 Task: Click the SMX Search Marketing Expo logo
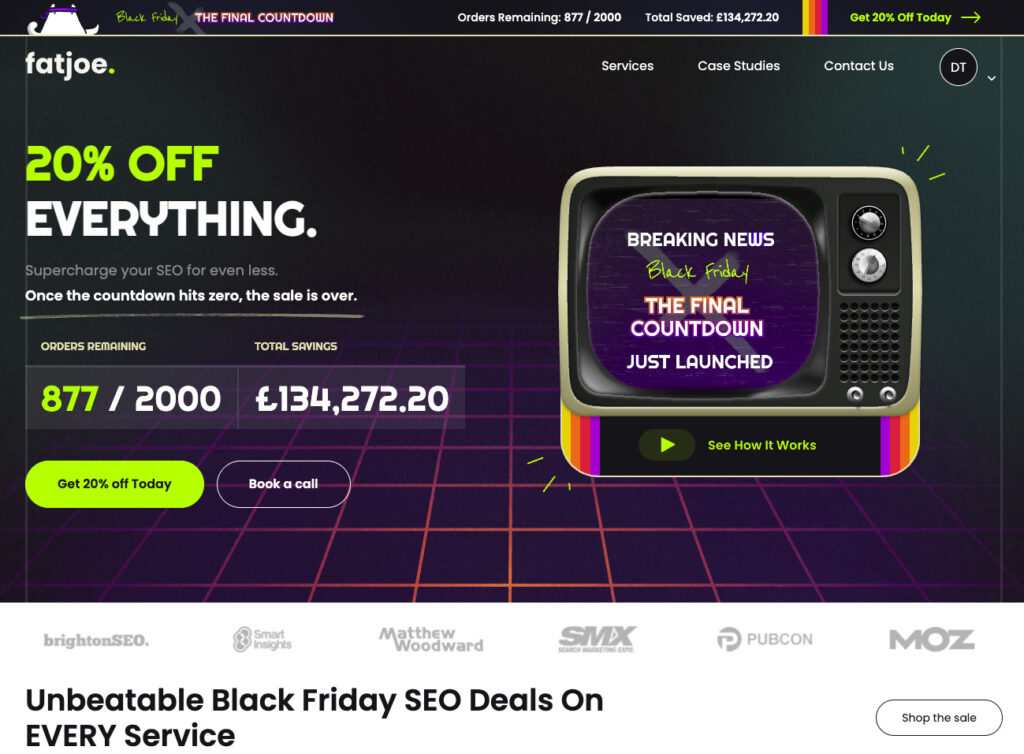coord(597,639)
